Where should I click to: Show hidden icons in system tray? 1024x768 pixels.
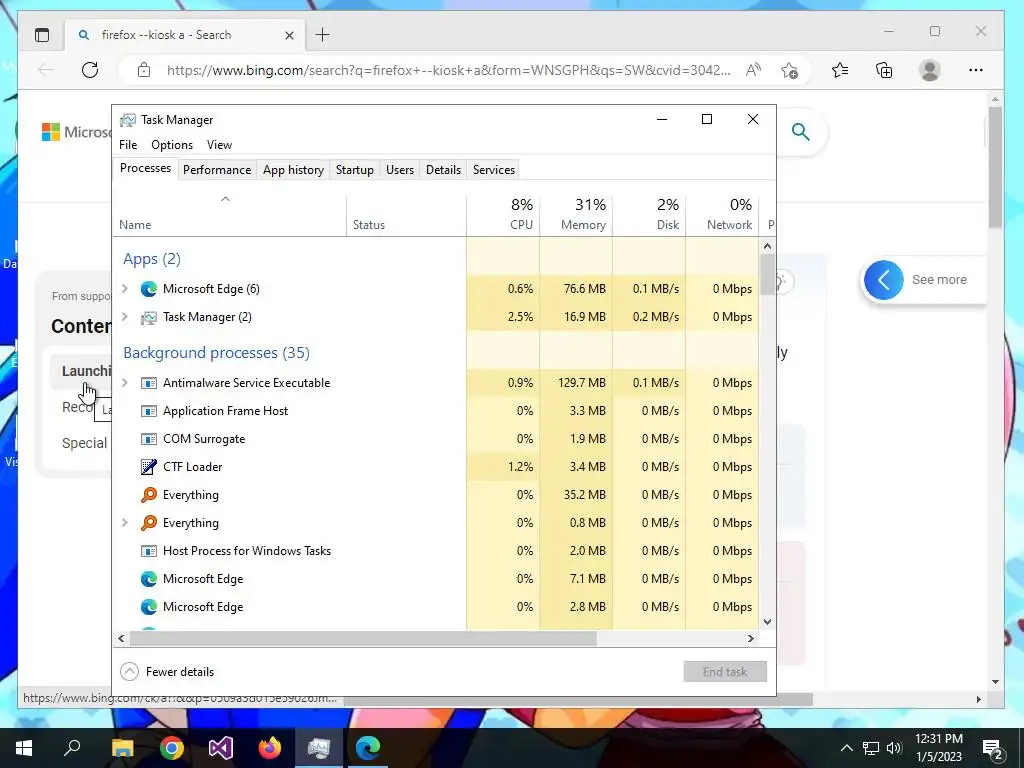tap(846, 748)
